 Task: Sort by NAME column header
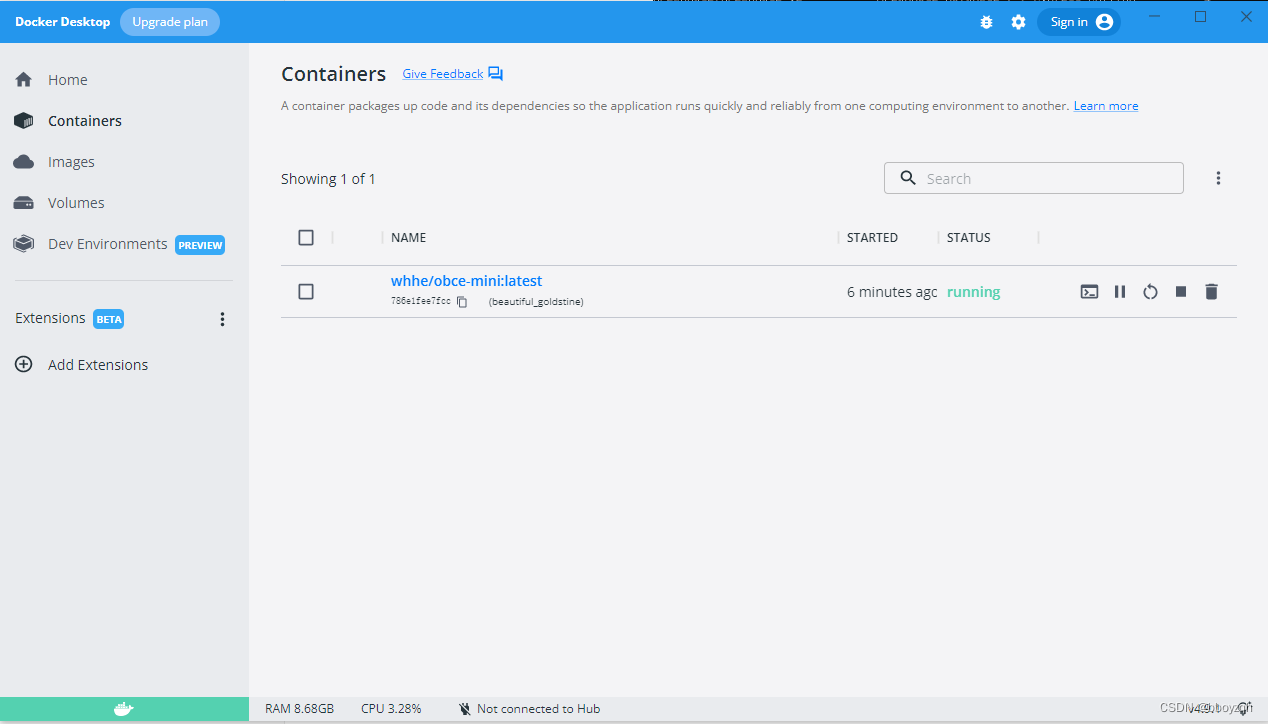point(409,238)
